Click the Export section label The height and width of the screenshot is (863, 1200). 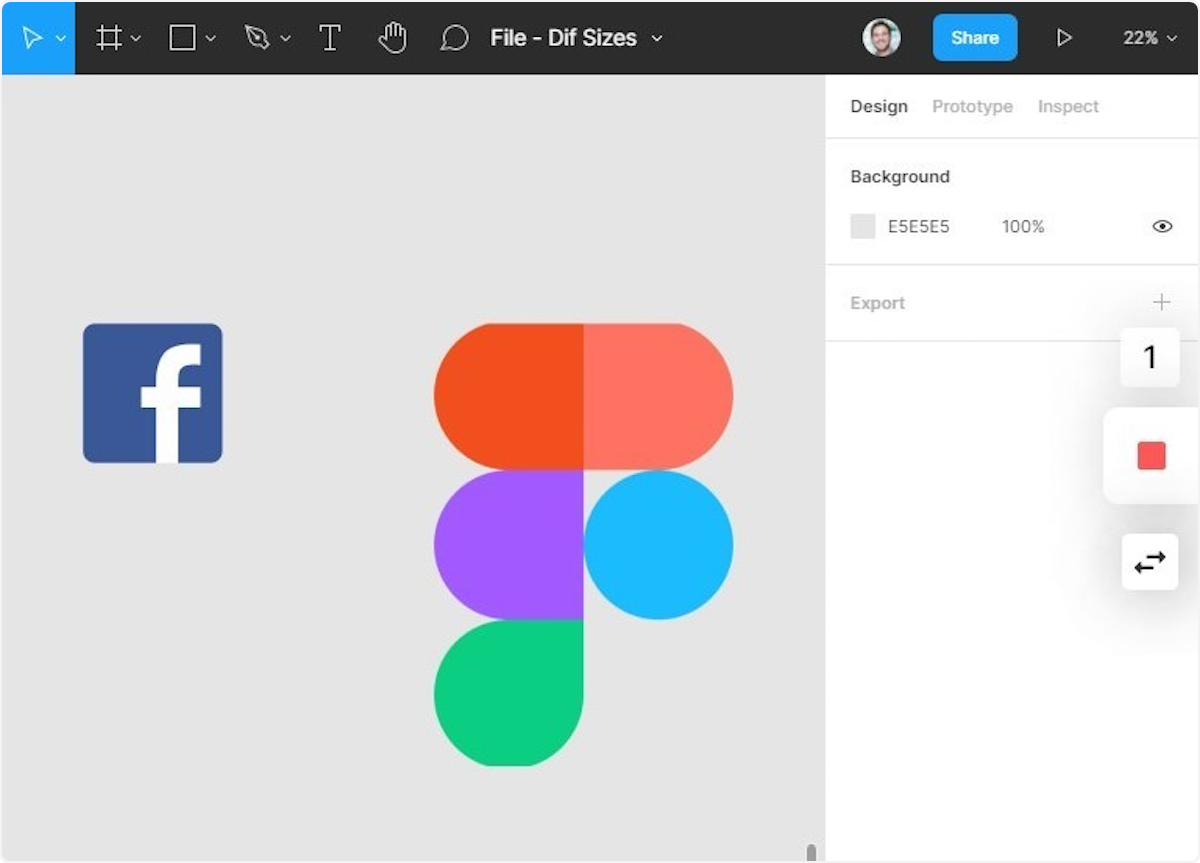point(877,303)
